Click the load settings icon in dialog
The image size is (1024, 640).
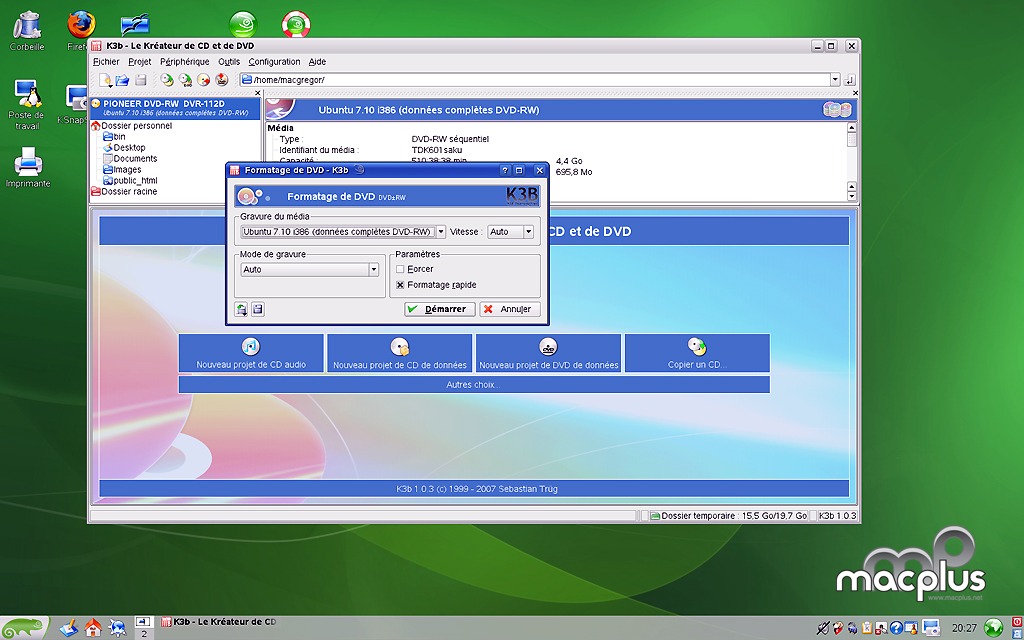click(x=241, y=309)
